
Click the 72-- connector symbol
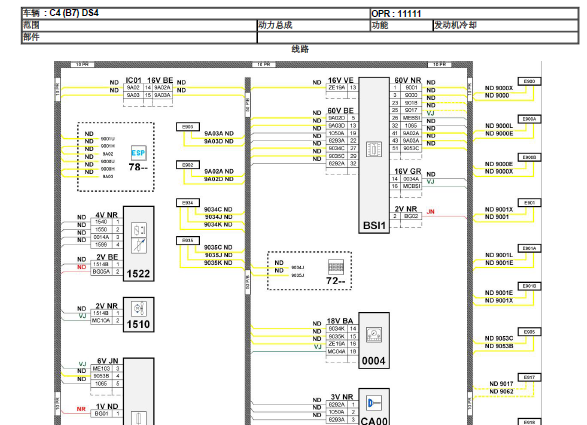[336, 267]
